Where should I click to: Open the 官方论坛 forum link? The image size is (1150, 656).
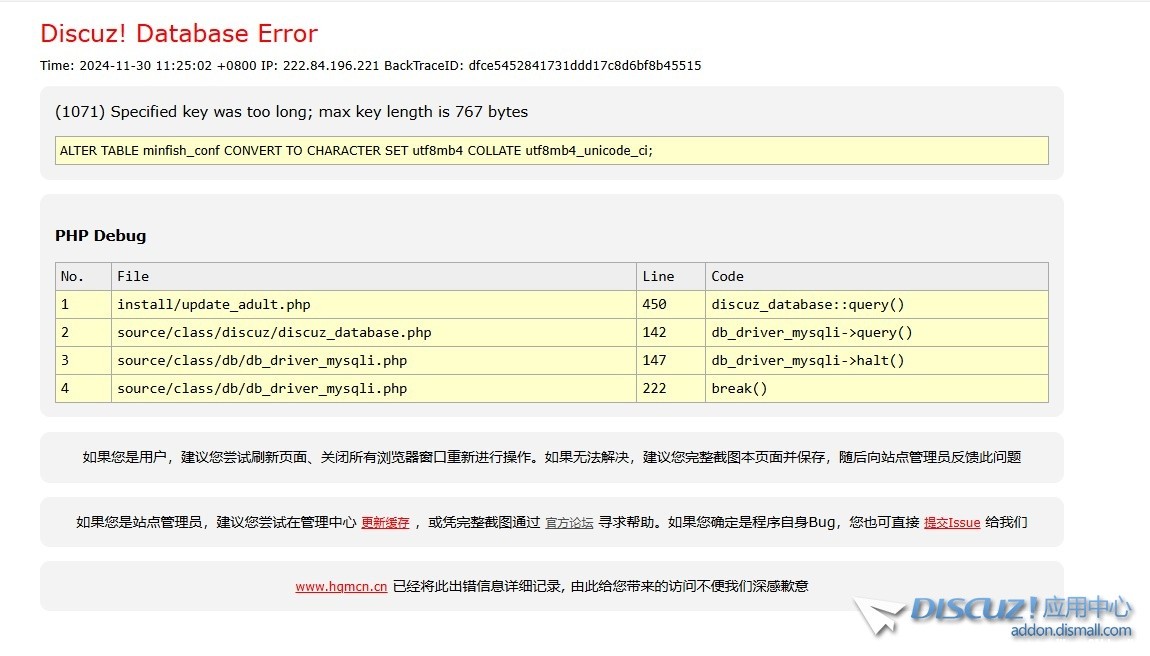point(569,522)
